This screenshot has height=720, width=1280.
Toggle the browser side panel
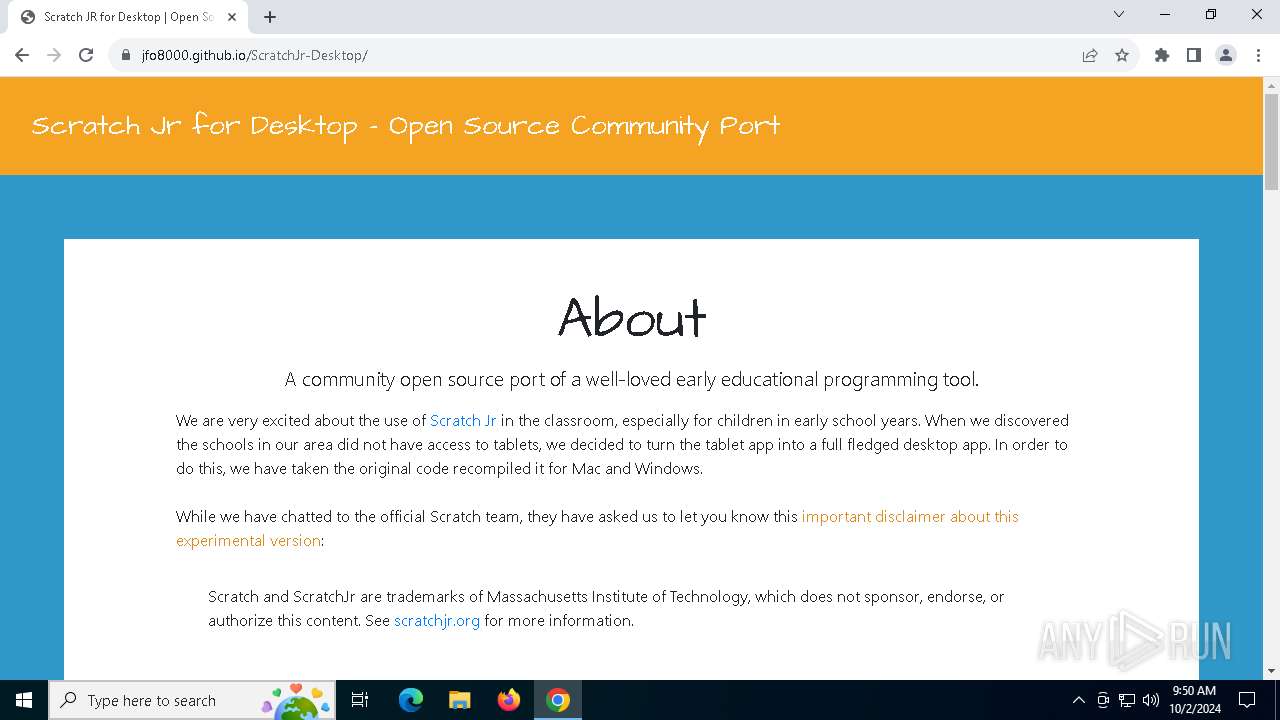[x=1194, y=55]
